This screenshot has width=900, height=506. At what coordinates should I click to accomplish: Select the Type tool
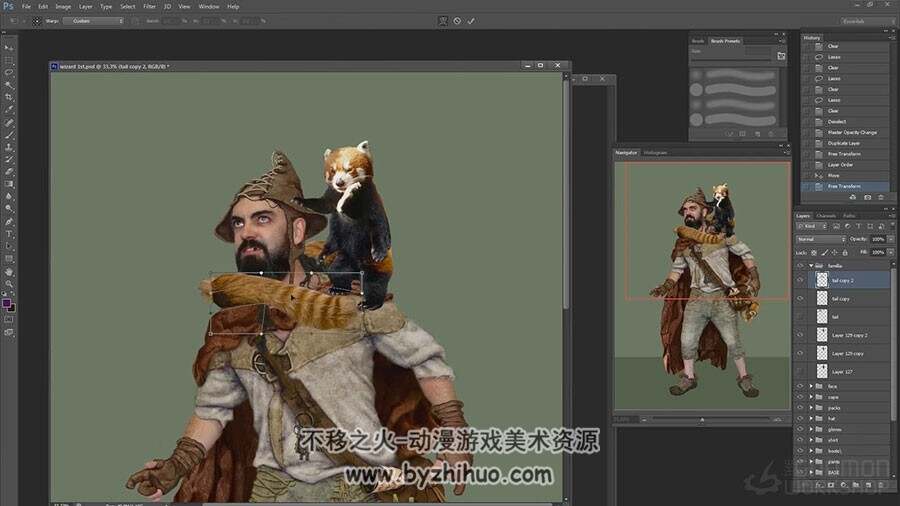click(x=9, y=234)
